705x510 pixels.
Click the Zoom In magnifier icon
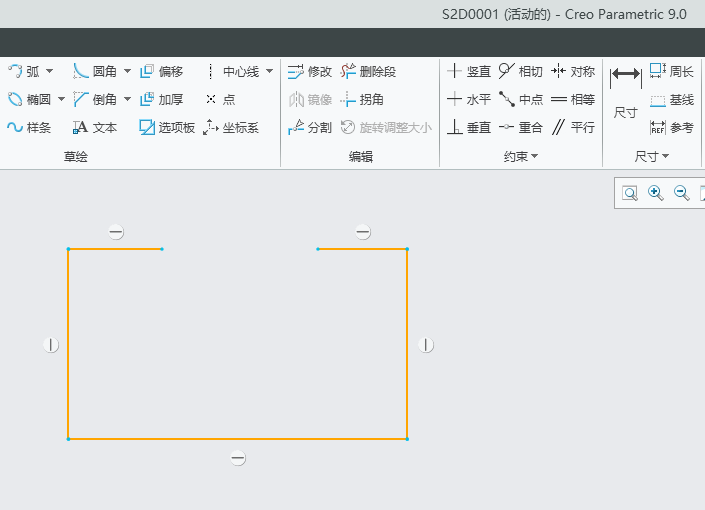pos(656,193)
